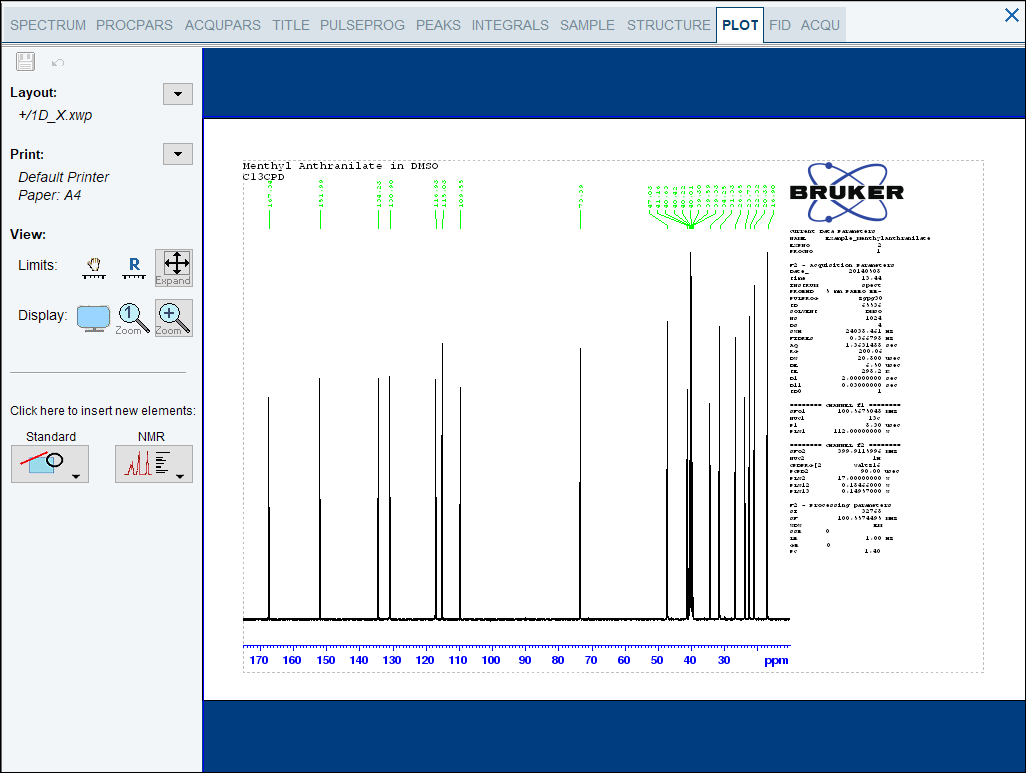Image resolution: width=1026 pixels, height=773 pixels.
Task: Open the Print dropdown arrow
Action: 178,154
